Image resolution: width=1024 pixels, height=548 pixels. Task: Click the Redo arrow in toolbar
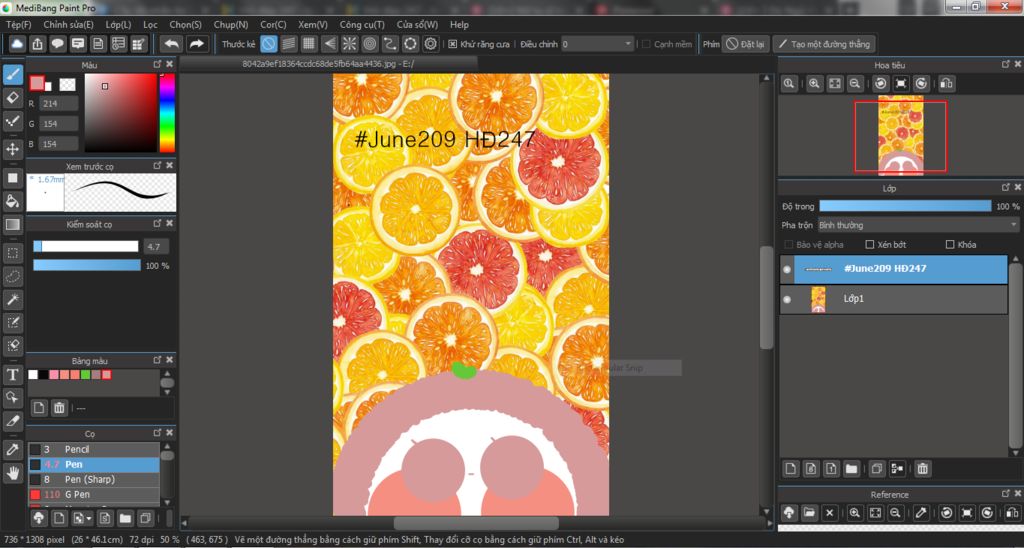tap(196, 44)
